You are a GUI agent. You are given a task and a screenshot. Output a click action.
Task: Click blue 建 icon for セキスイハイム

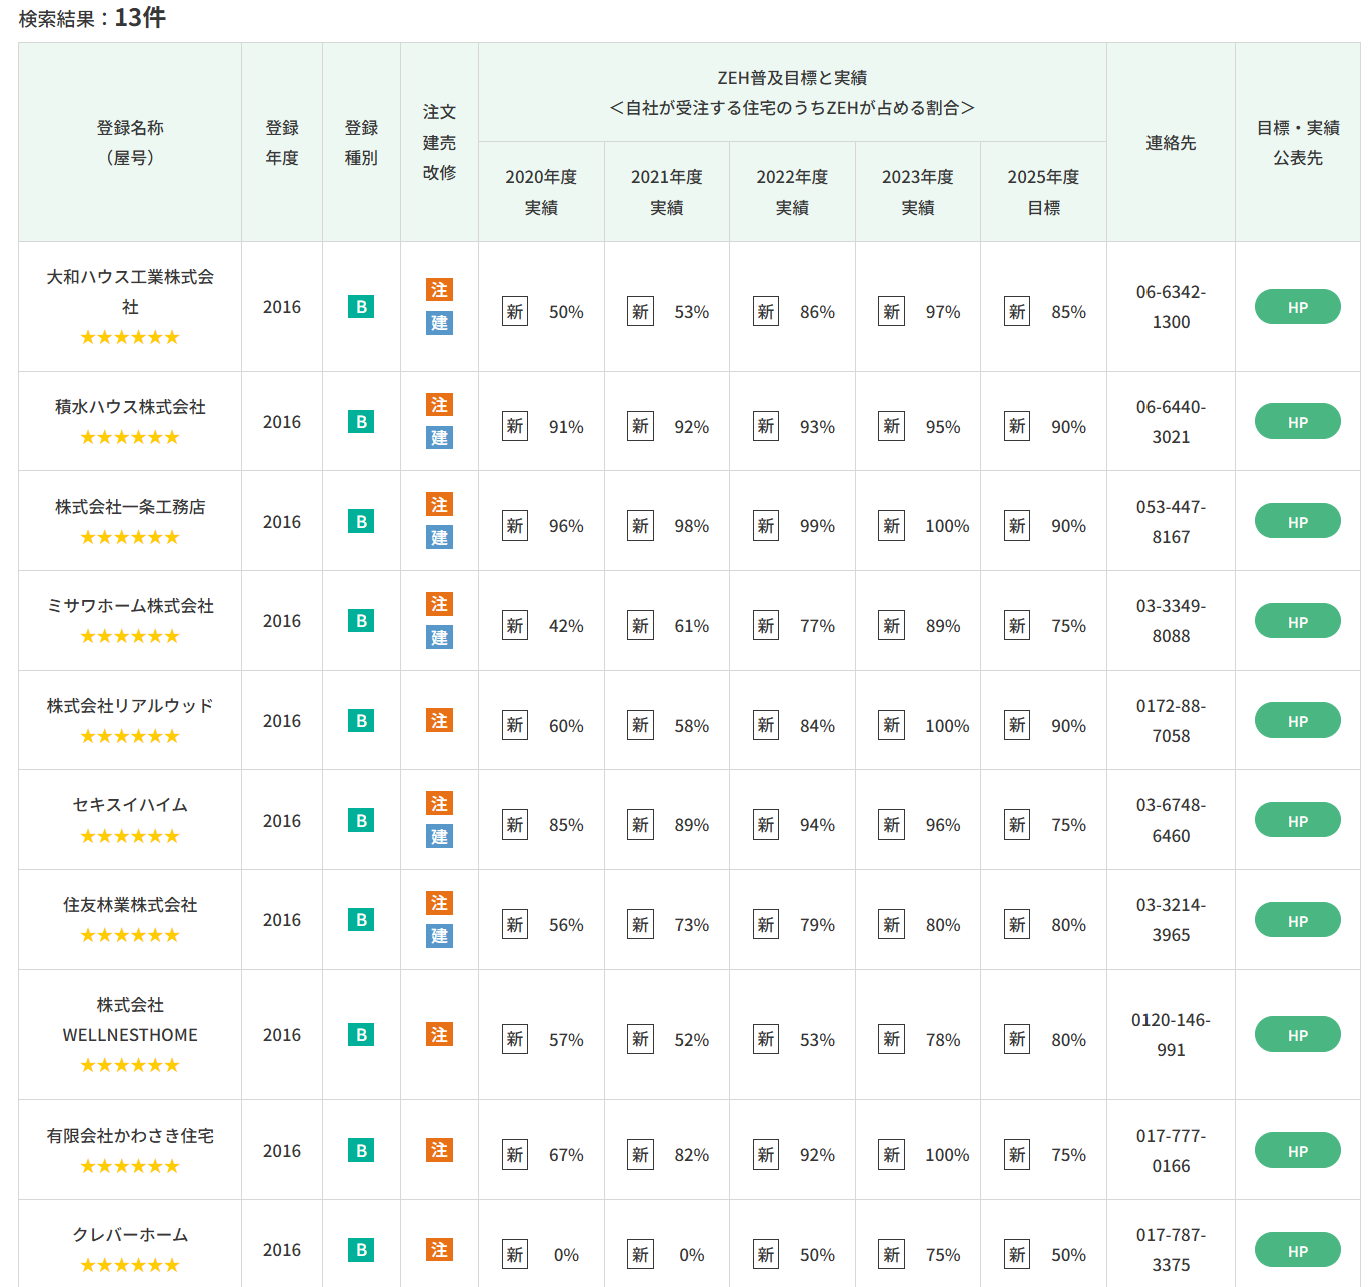439,837
